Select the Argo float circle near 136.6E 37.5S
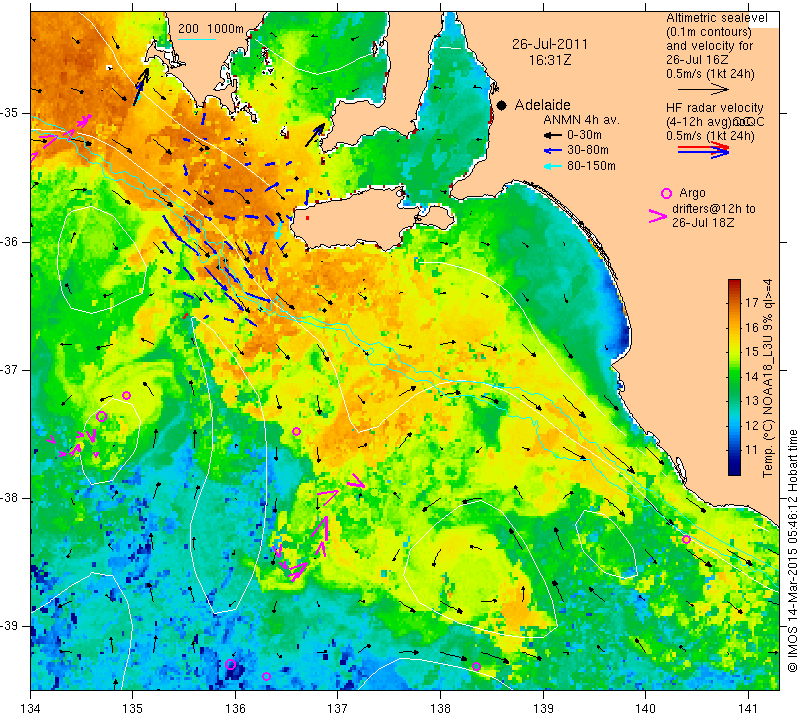800x720 pixels. (x=296, y=432)
